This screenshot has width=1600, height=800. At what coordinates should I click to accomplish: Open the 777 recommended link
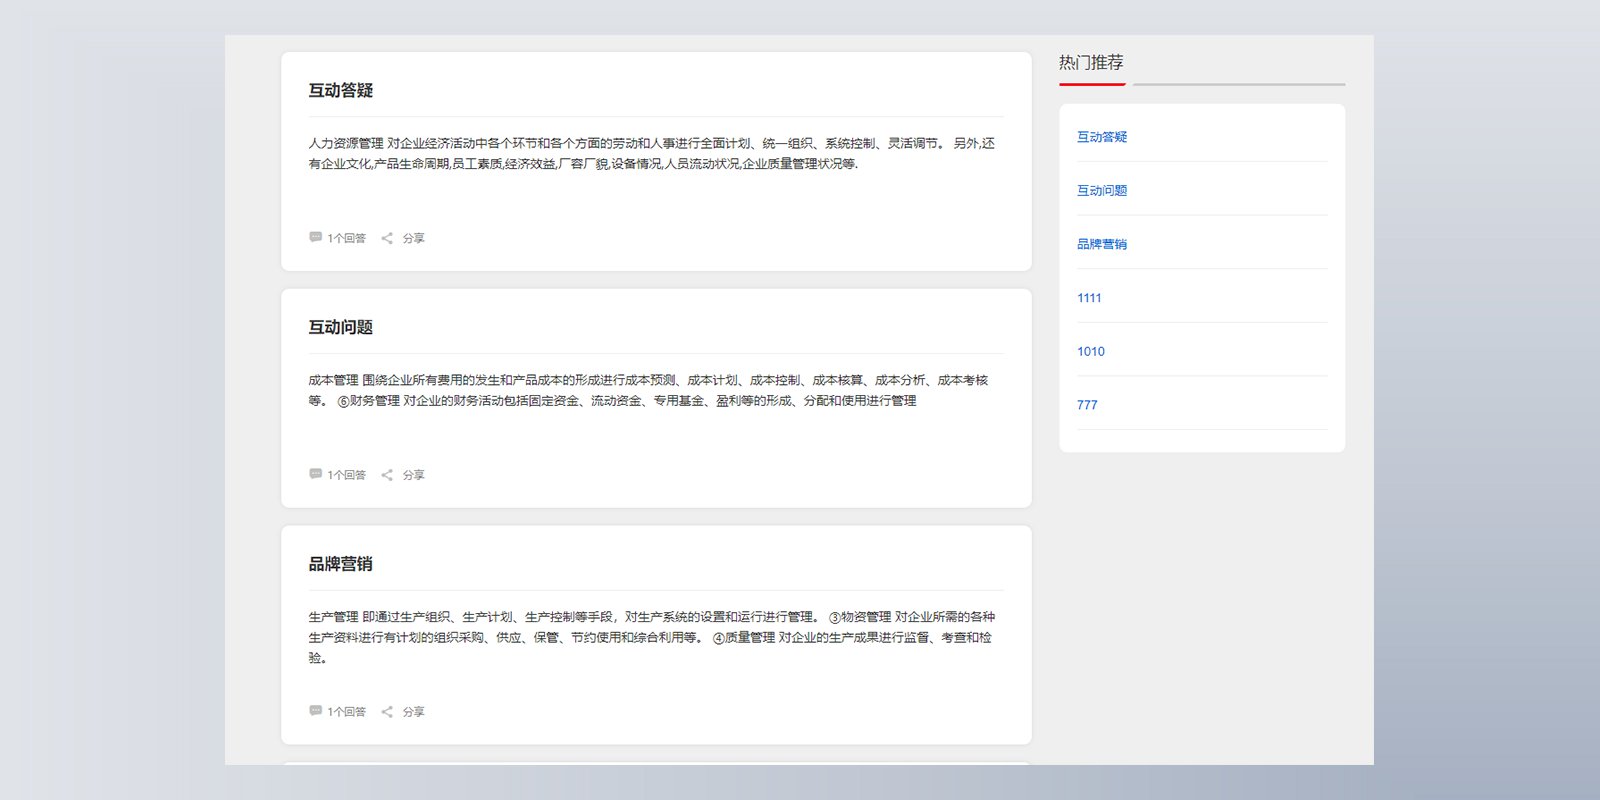[x=1087, y=405]
